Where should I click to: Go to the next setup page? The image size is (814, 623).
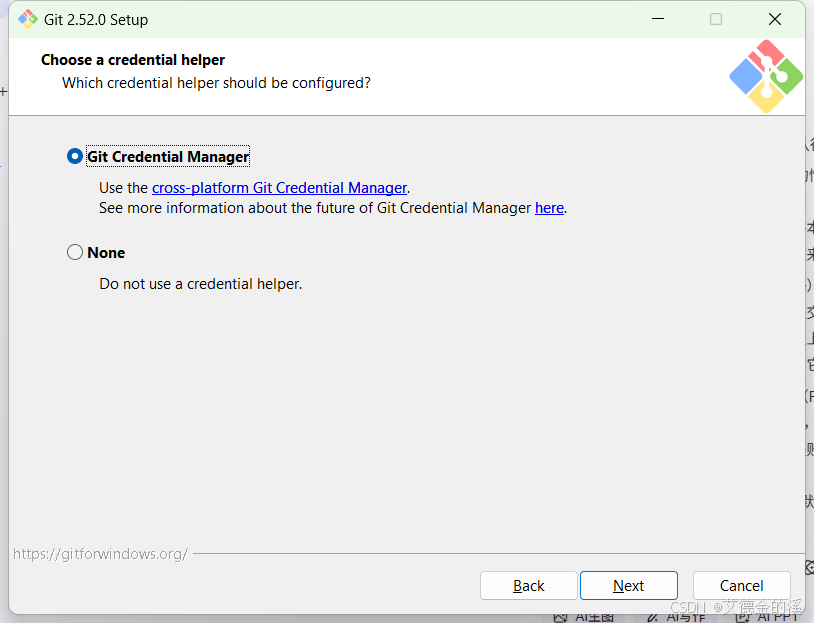tap(629, 586)
